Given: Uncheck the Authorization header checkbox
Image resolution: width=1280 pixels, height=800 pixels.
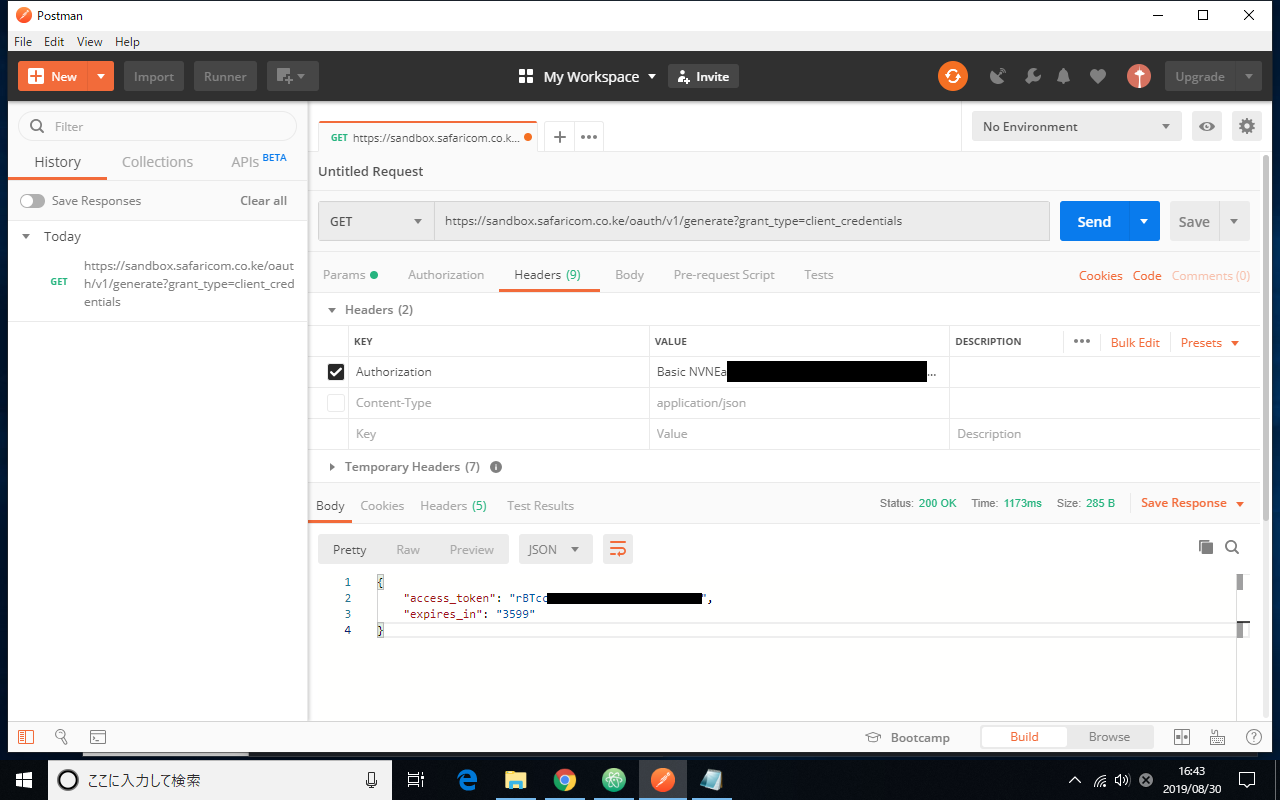Looking at the screenshot, I should pos(336,372).
